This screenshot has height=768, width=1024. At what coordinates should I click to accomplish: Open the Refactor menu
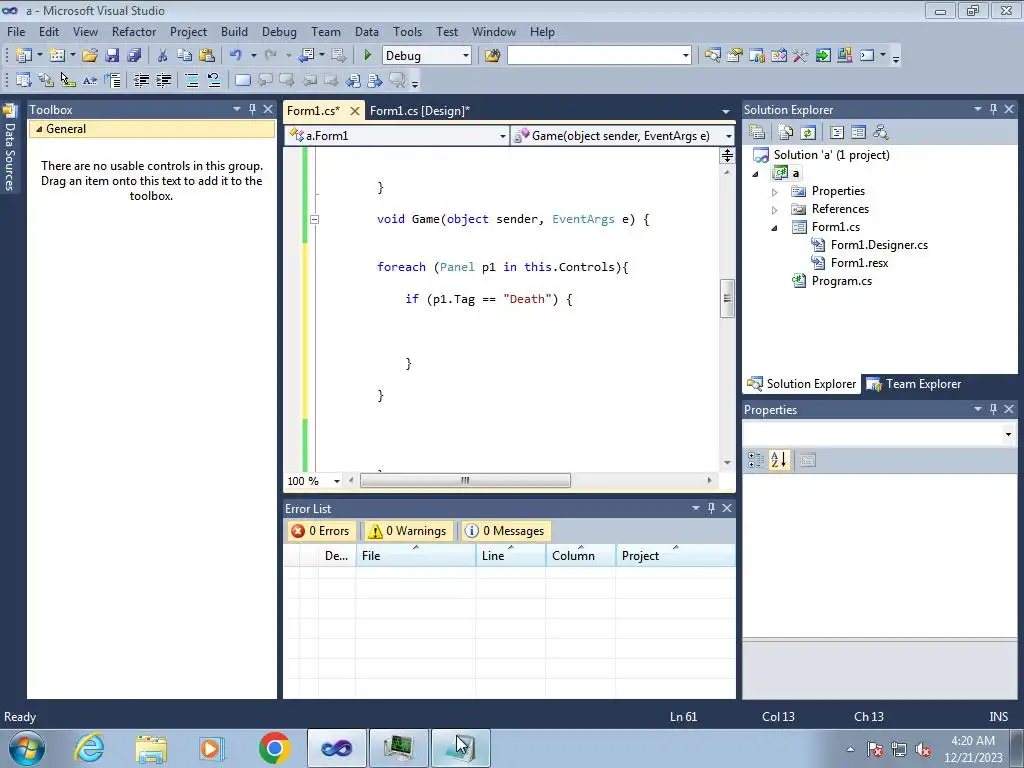[134, 31]
